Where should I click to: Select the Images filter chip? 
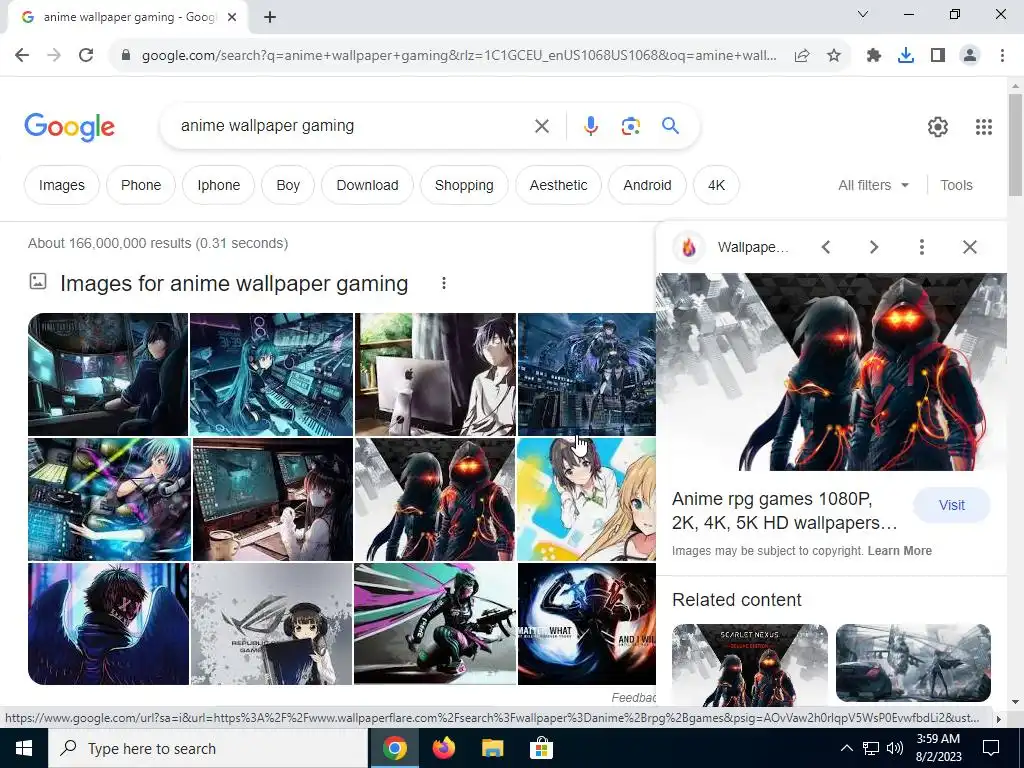[61, 185]
